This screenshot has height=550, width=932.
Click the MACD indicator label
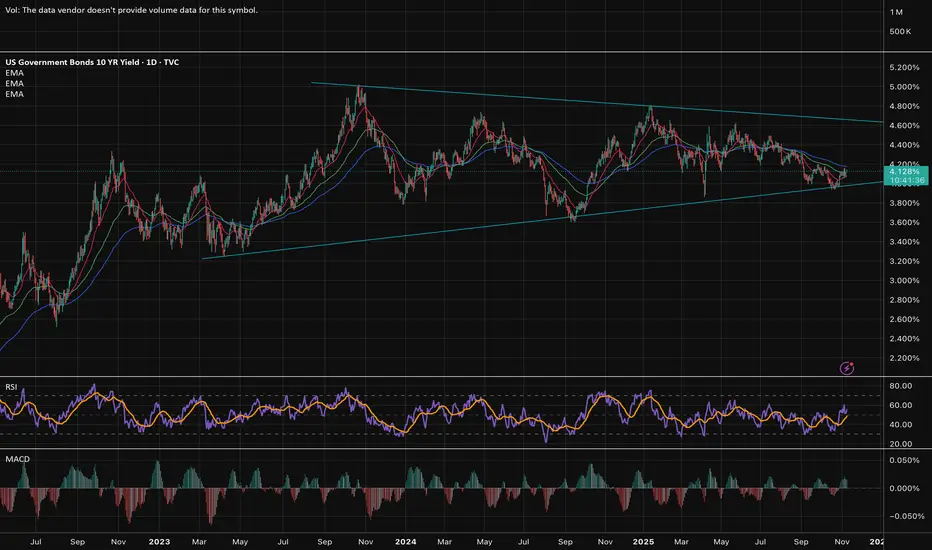16,456
